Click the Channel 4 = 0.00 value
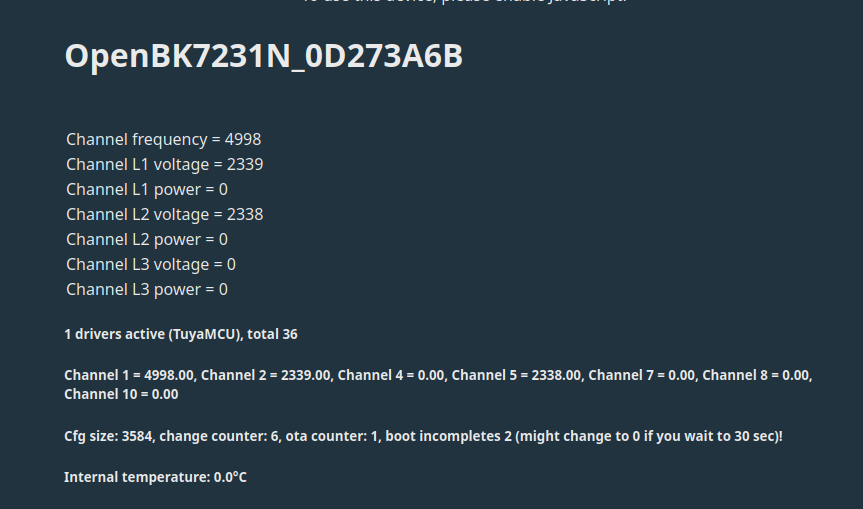Screen dimensions: 863x509 [x=391, y=375]
